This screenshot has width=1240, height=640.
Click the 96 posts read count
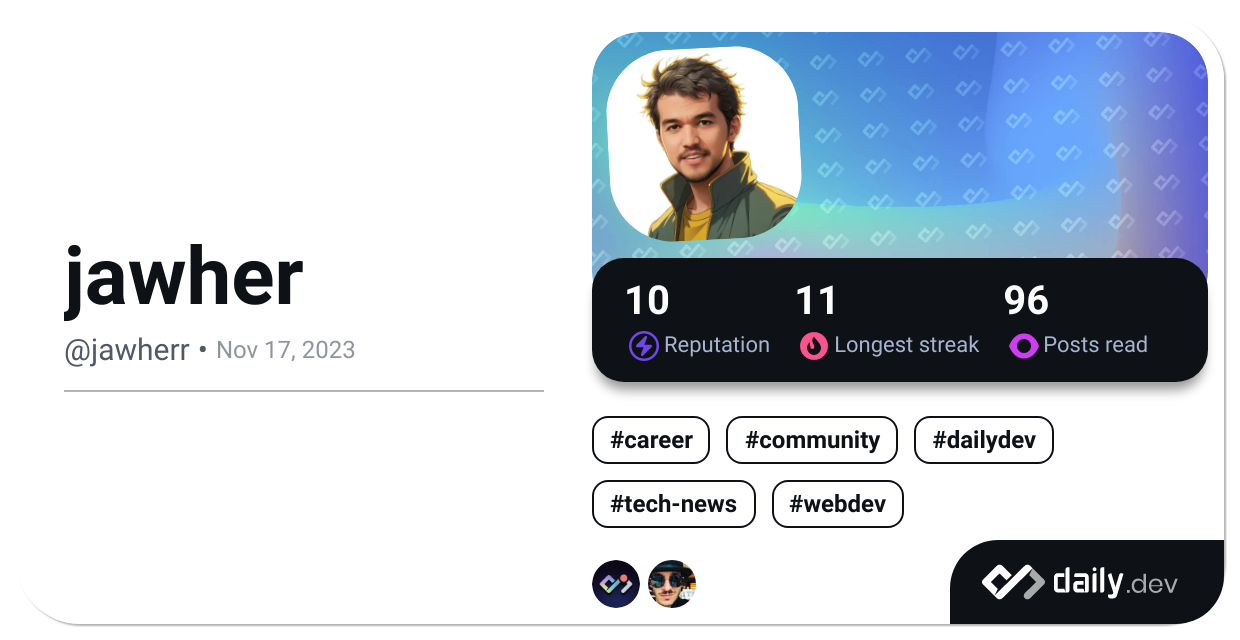tap(1026, 301)
